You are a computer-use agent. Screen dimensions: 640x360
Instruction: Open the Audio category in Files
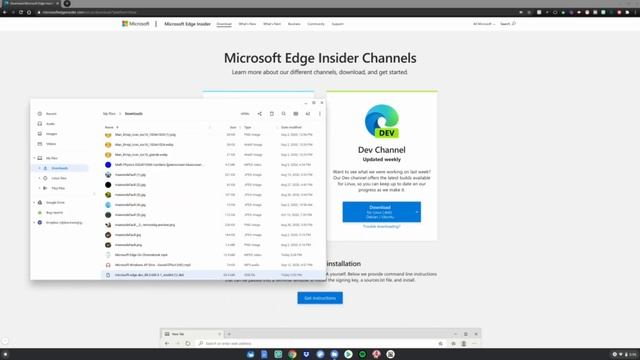(x=50, y=124)
